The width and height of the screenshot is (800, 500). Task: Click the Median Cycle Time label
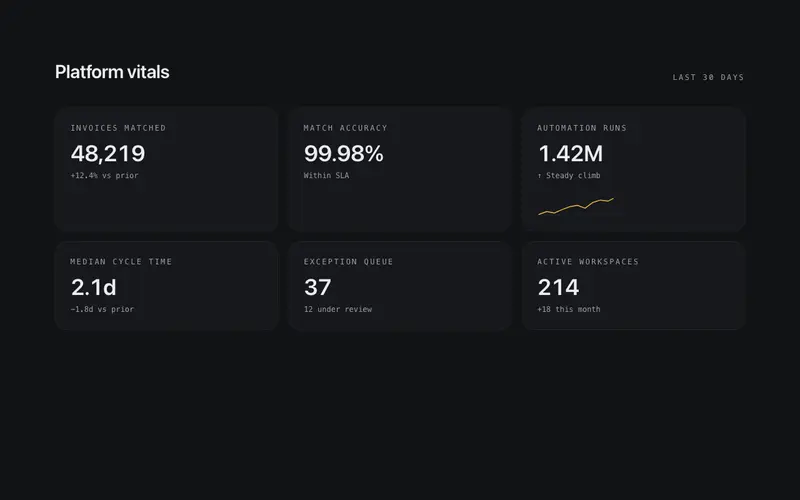tap(121, 262)
